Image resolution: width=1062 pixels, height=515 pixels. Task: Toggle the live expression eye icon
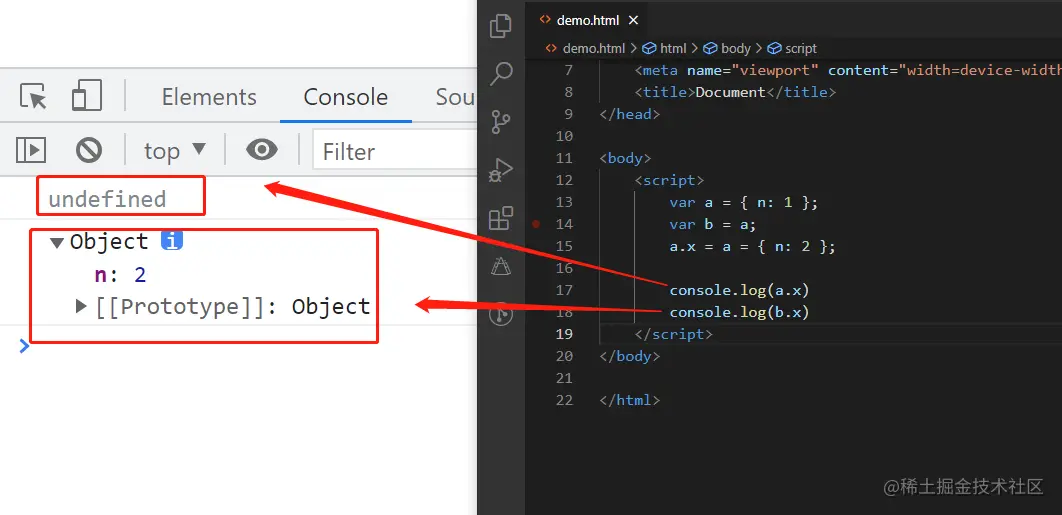tap(261, 150)
